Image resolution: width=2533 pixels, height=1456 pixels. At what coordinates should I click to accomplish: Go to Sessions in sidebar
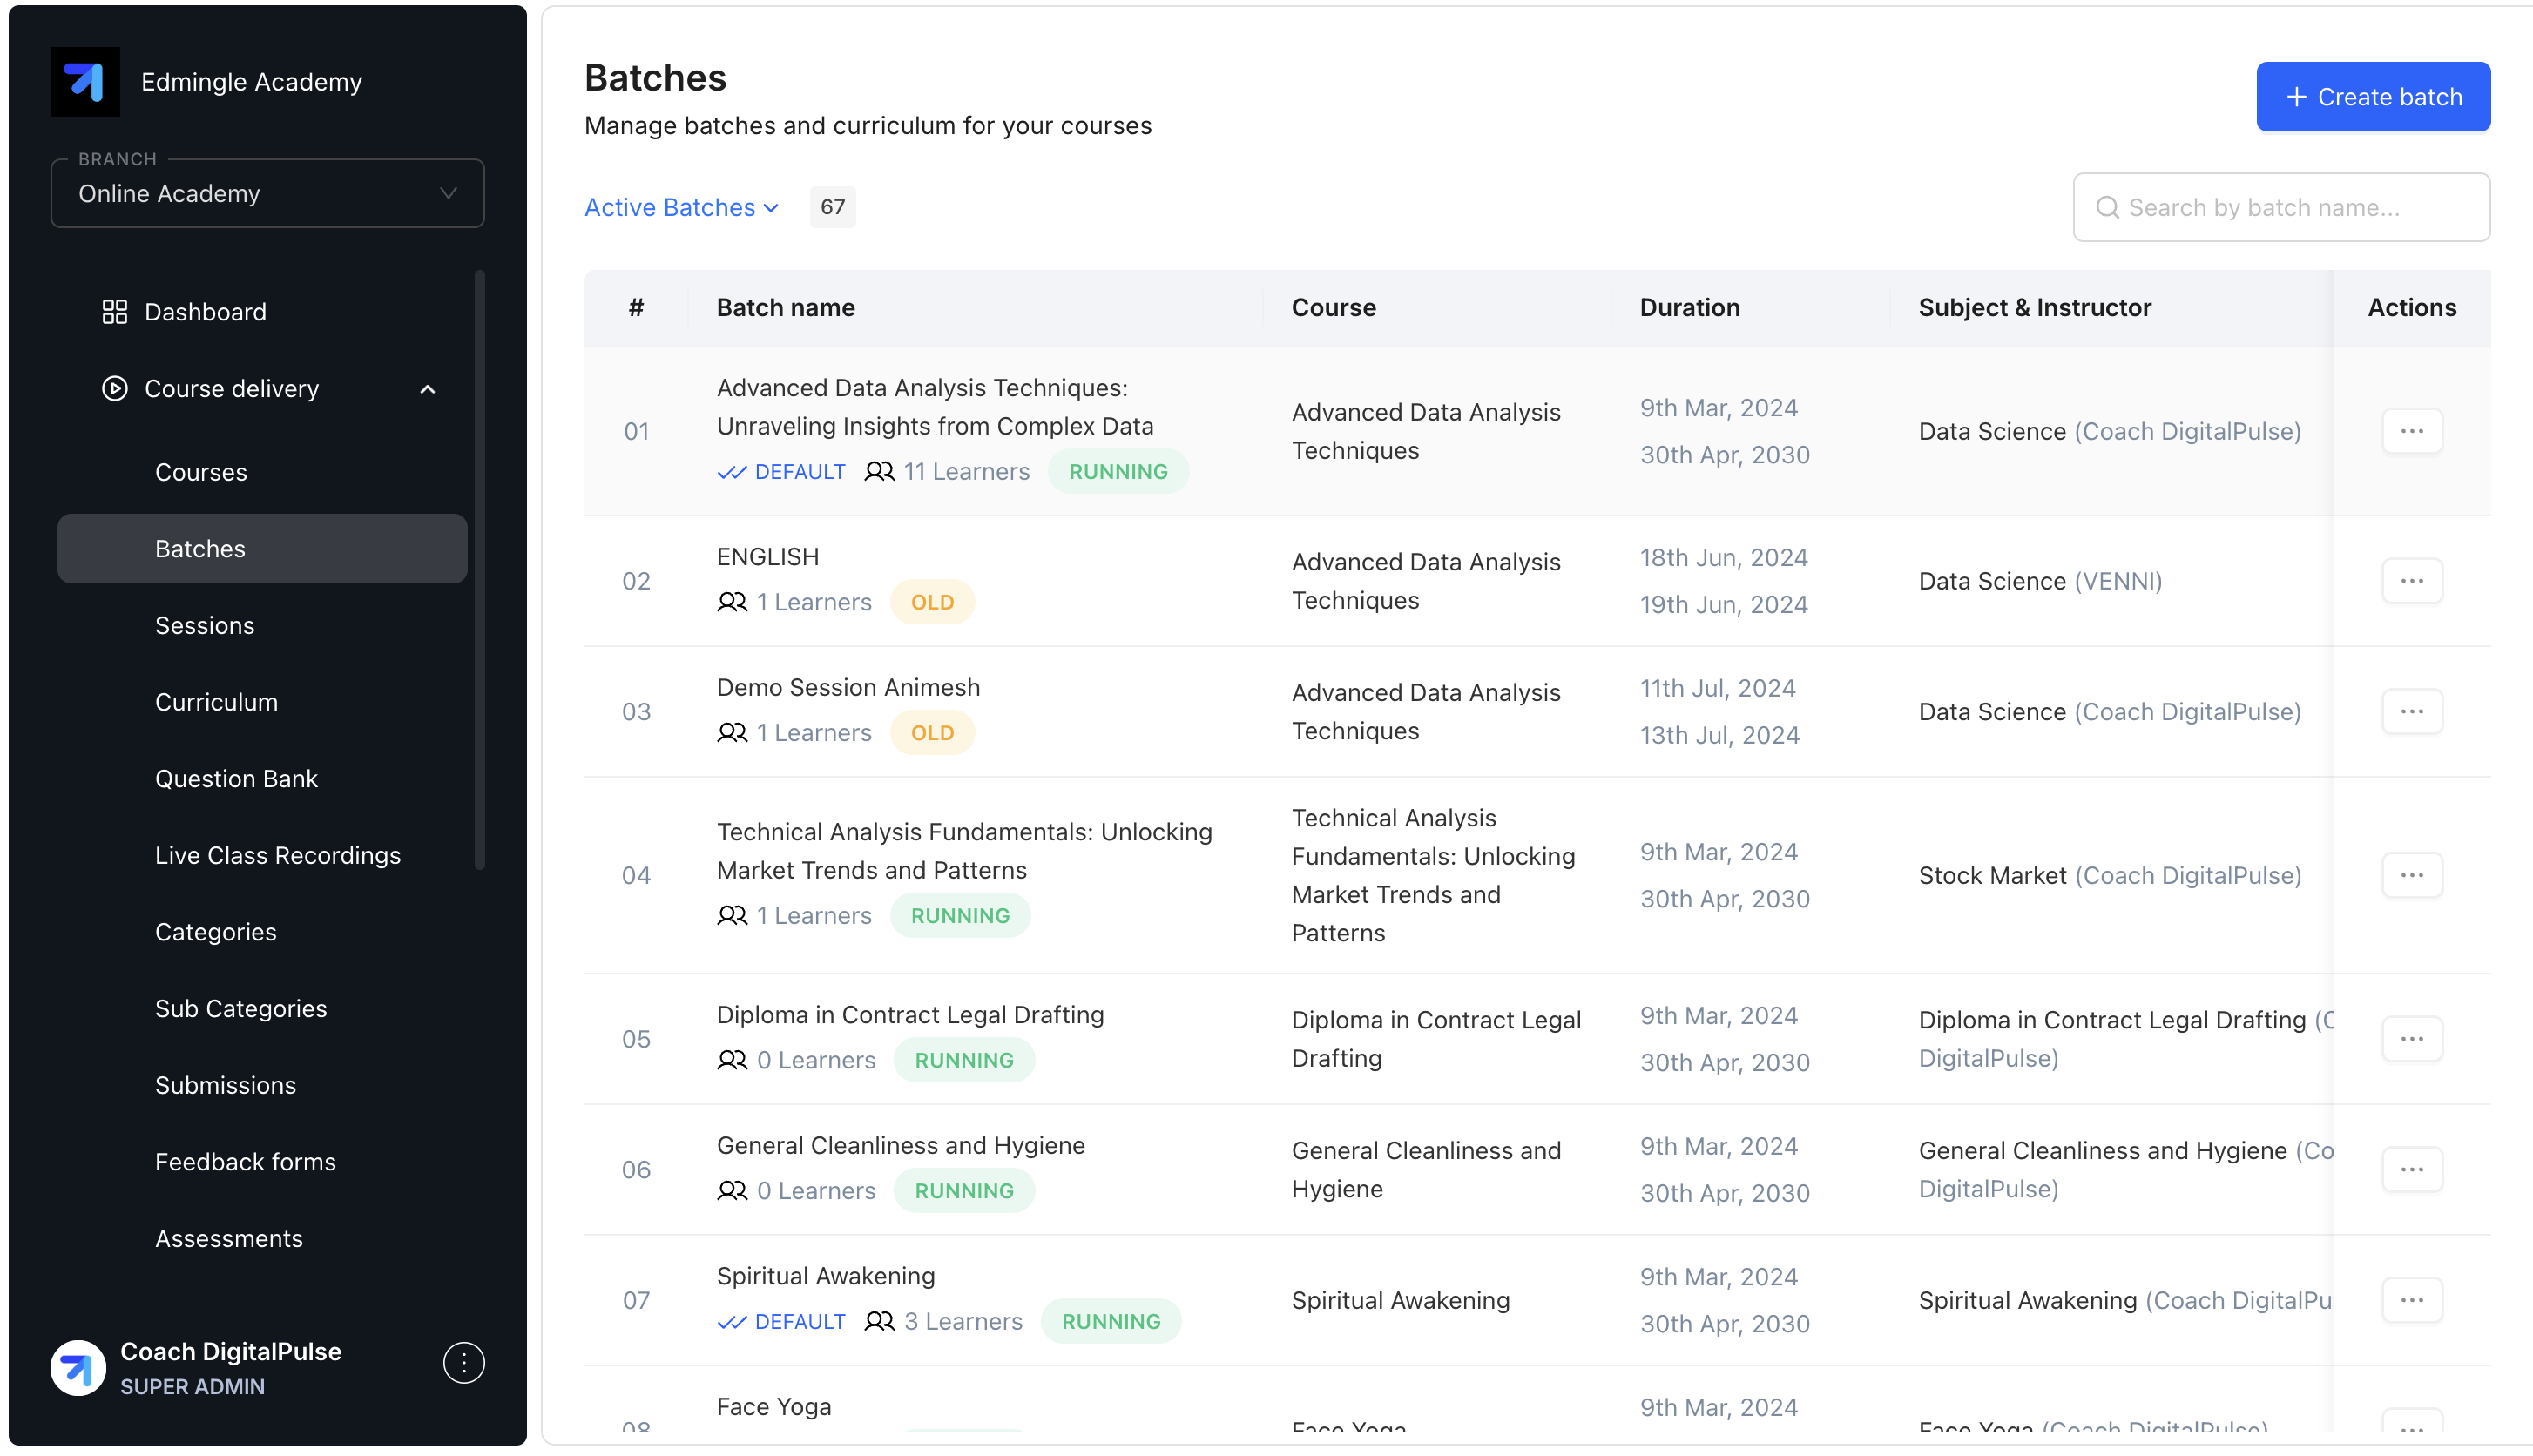pyautogui.click(x=204, y=625)
